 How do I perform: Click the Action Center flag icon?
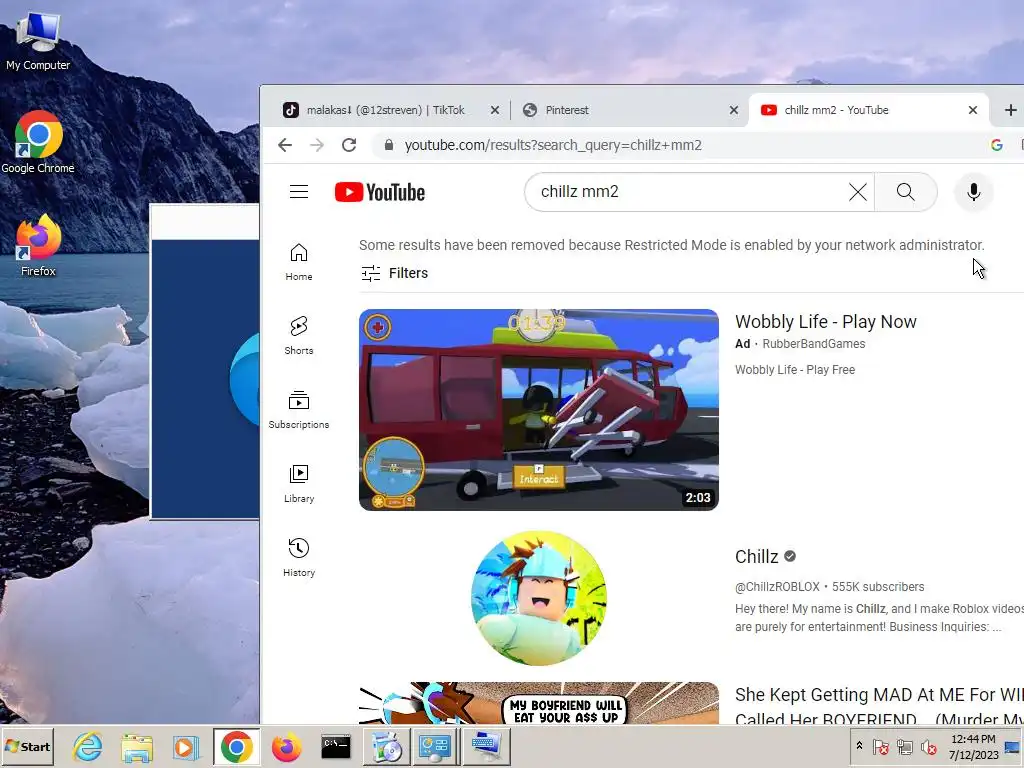[880, 746]
